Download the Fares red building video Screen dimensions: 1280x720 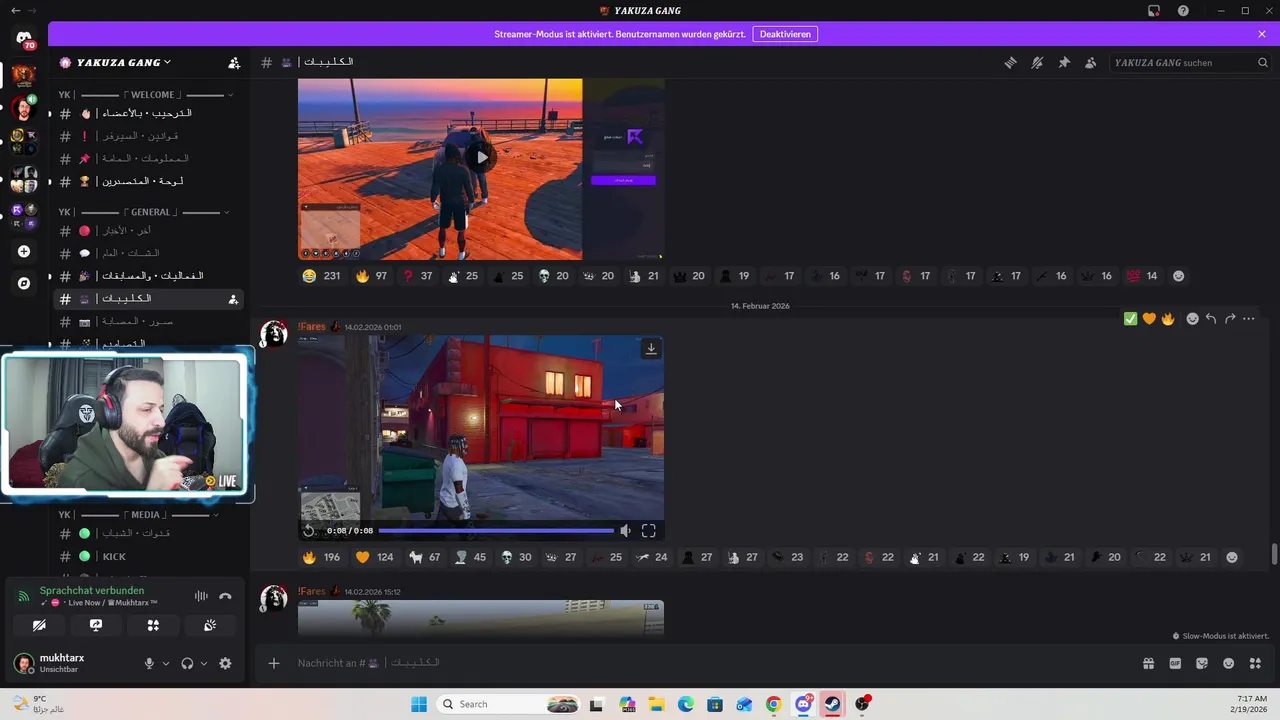click(x=651, y=348)
